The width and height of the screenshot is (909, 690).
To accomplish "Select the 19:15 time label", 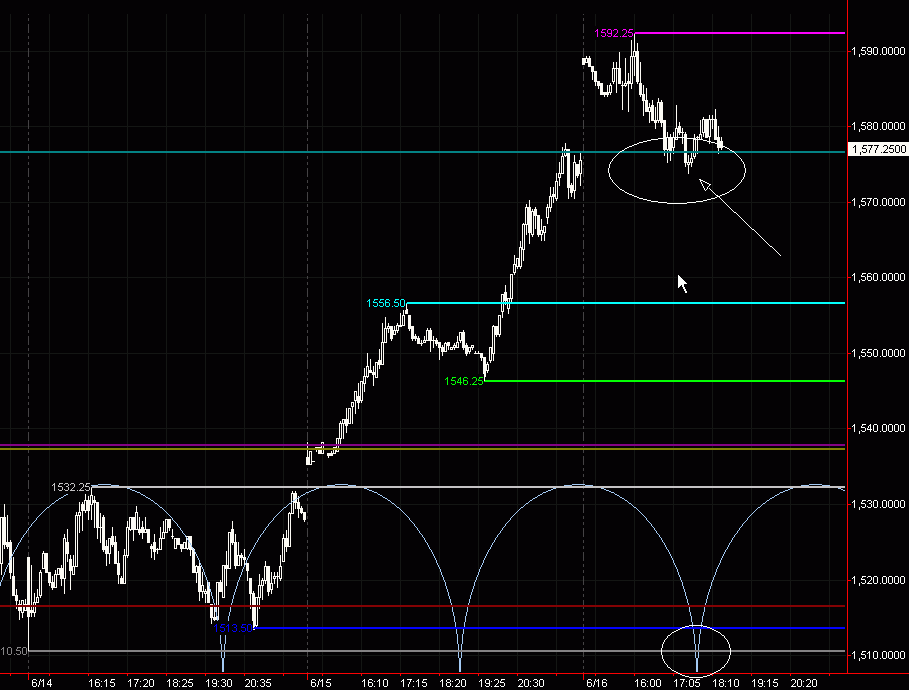I will (x=765, y=682).
